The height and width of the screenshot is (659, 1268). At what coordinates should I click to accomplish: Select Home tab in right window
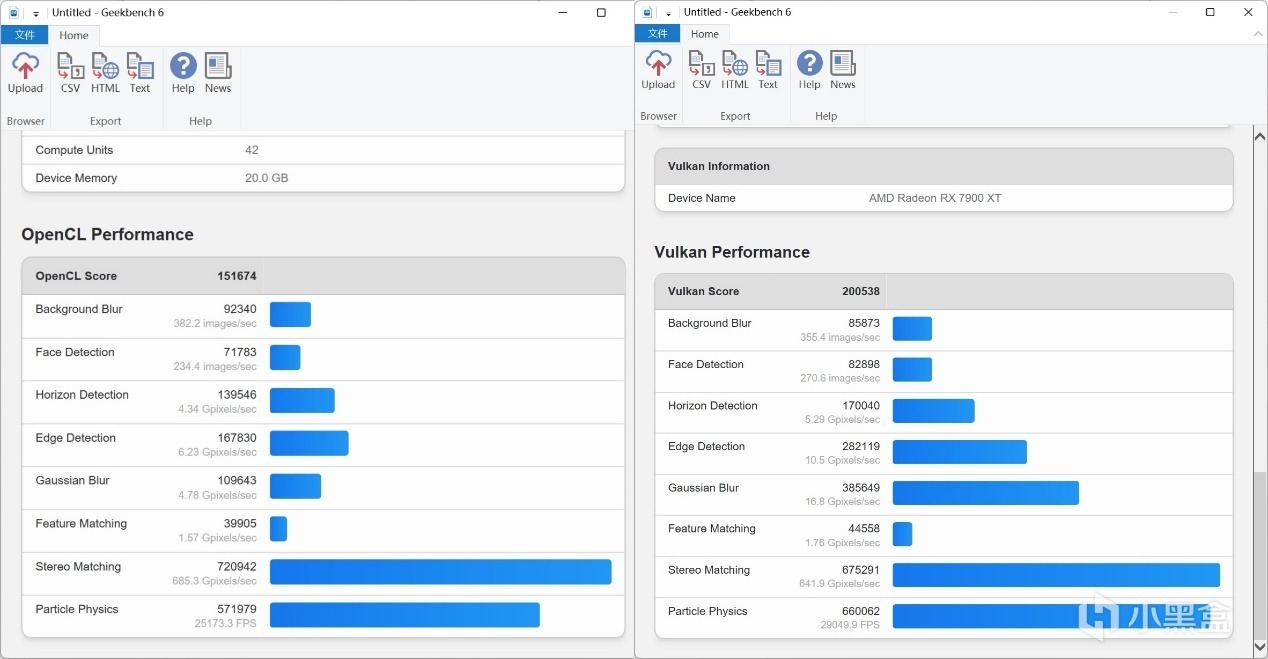(x=705, y=33)
